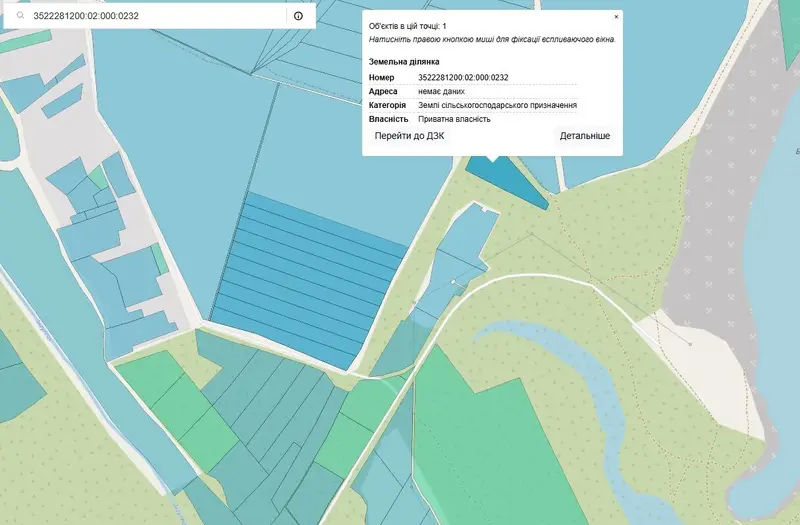
Task: Click the Земельна ділянка popup heading
Action: point(404,62)
